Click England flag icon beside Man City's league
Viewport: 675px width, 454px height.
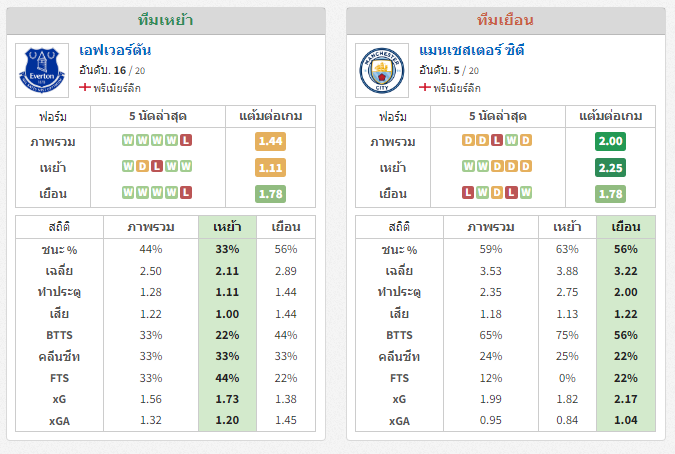425,87
